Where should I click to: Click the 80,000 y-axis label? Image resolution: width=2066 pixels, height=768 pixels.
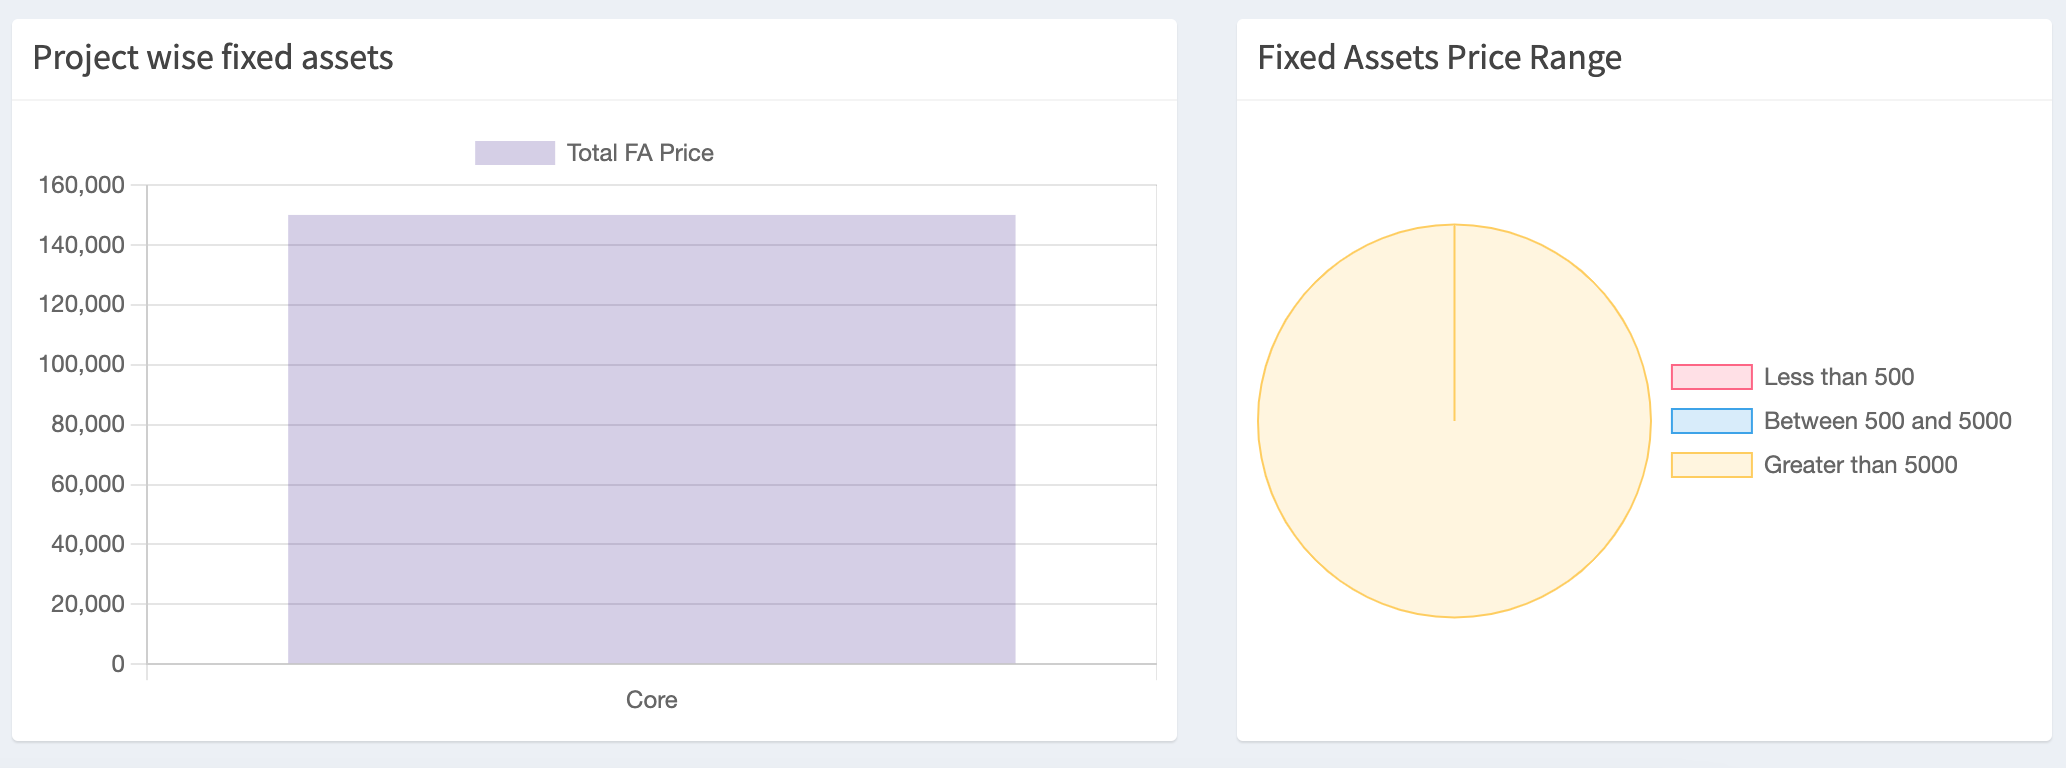point(88,424)
